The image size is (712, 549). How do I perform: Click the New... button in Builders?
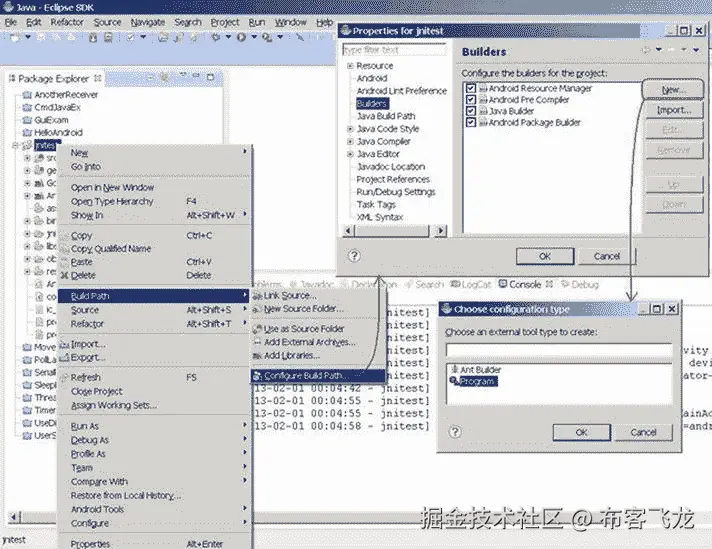click(x=673, y=90)
